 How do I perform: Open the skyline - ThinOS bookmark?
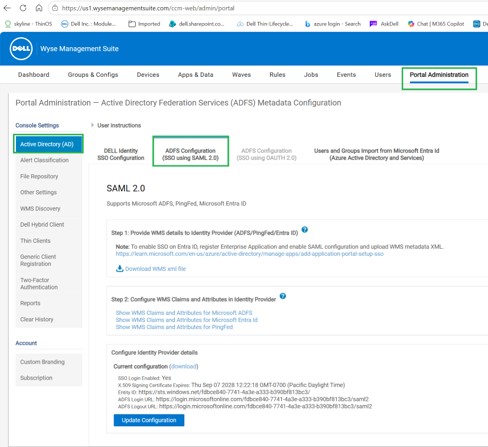pyautogui.click(x=28, y=24)
